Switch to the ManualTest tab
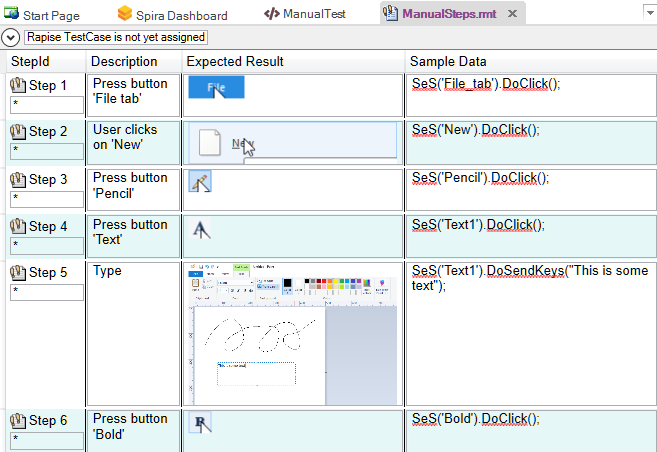This screenshot has width=657, height=452. [x=309, y=15]
